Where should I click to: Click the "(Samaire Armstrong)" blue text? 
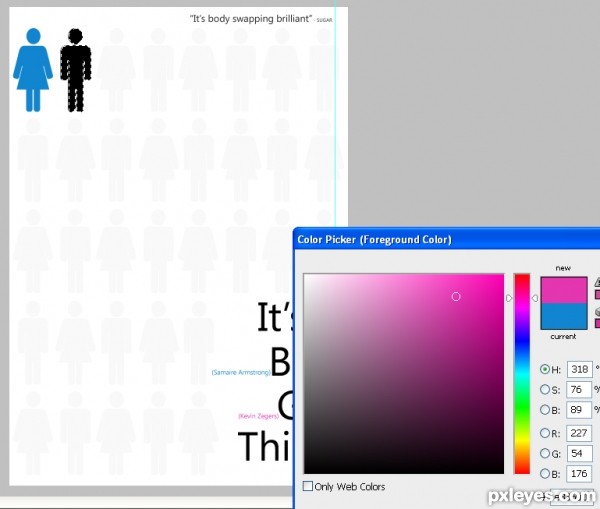[241, 372]
